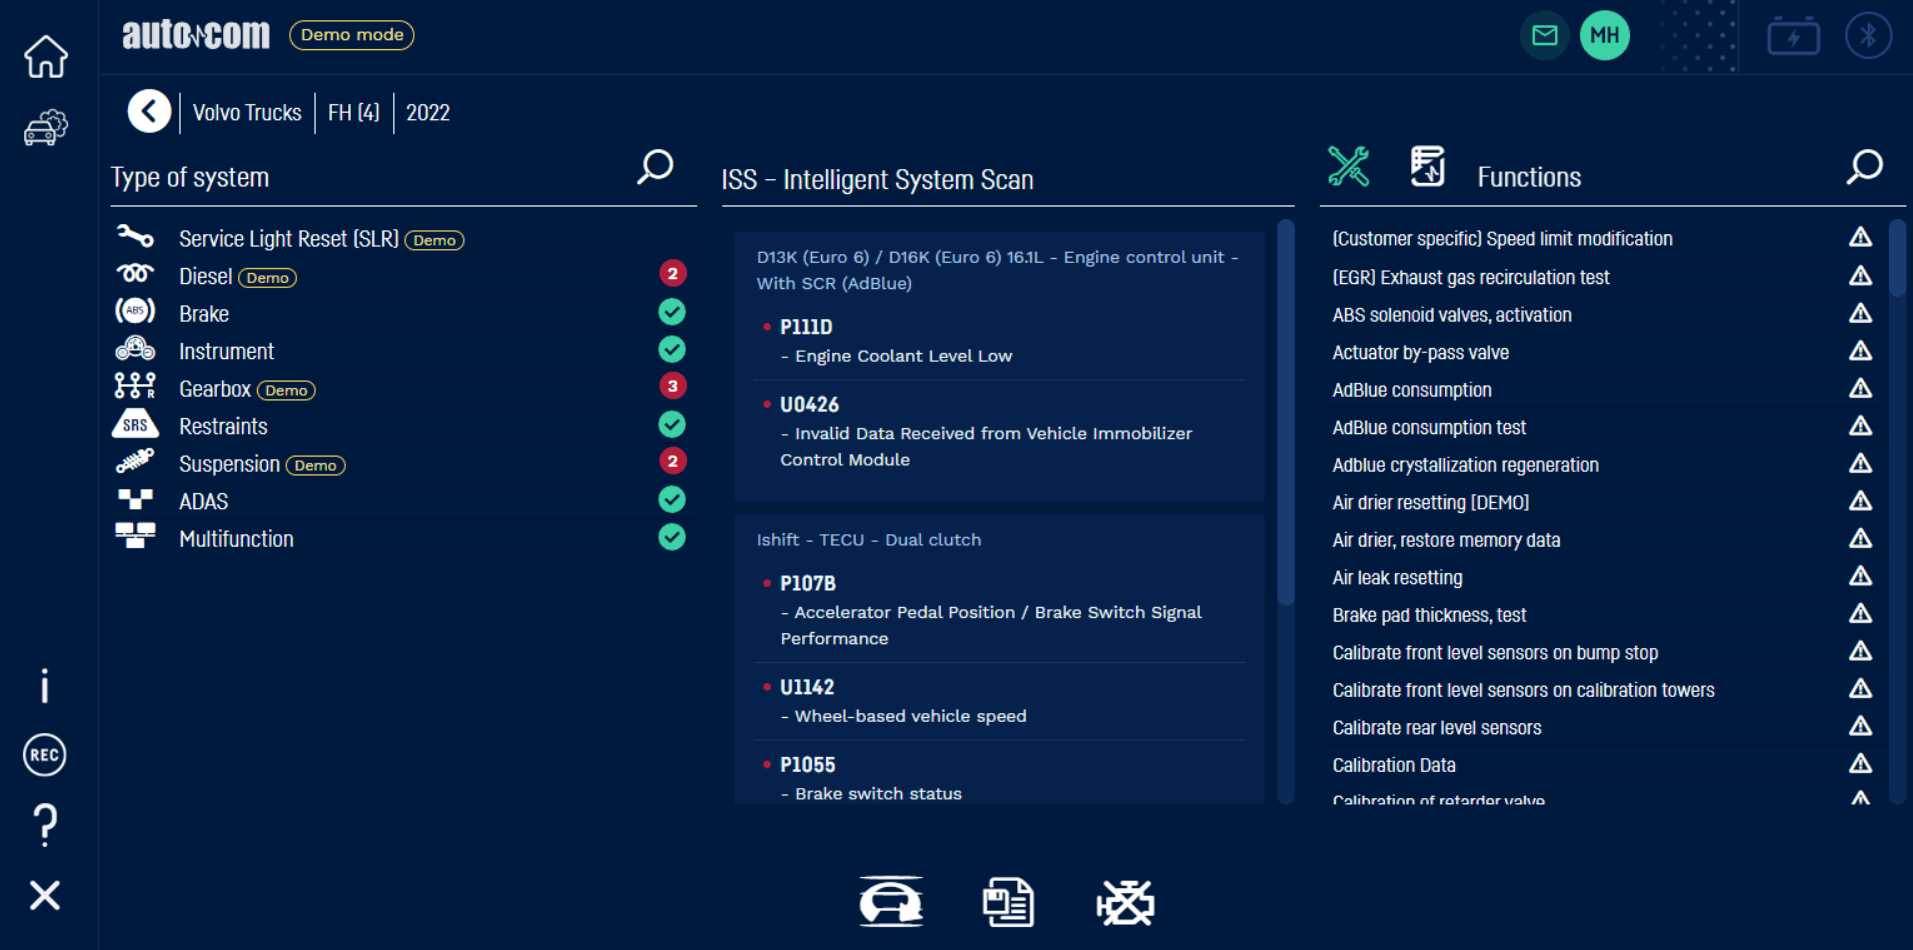The height and width of the screenshot is (950, 1913).
Task: Click the Home icon in sidebar
Action: click(x=46, y=56)
